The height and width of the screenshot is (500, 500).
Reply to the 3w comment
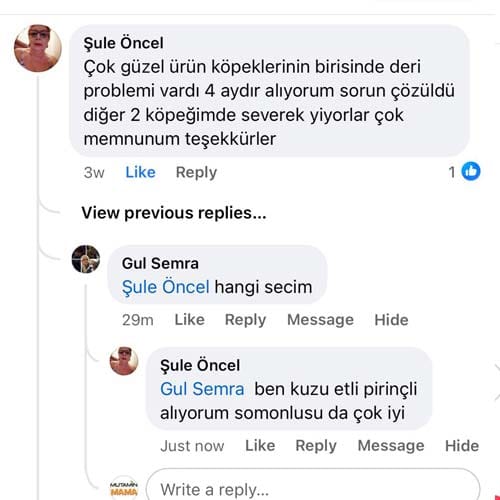(196, 173)
